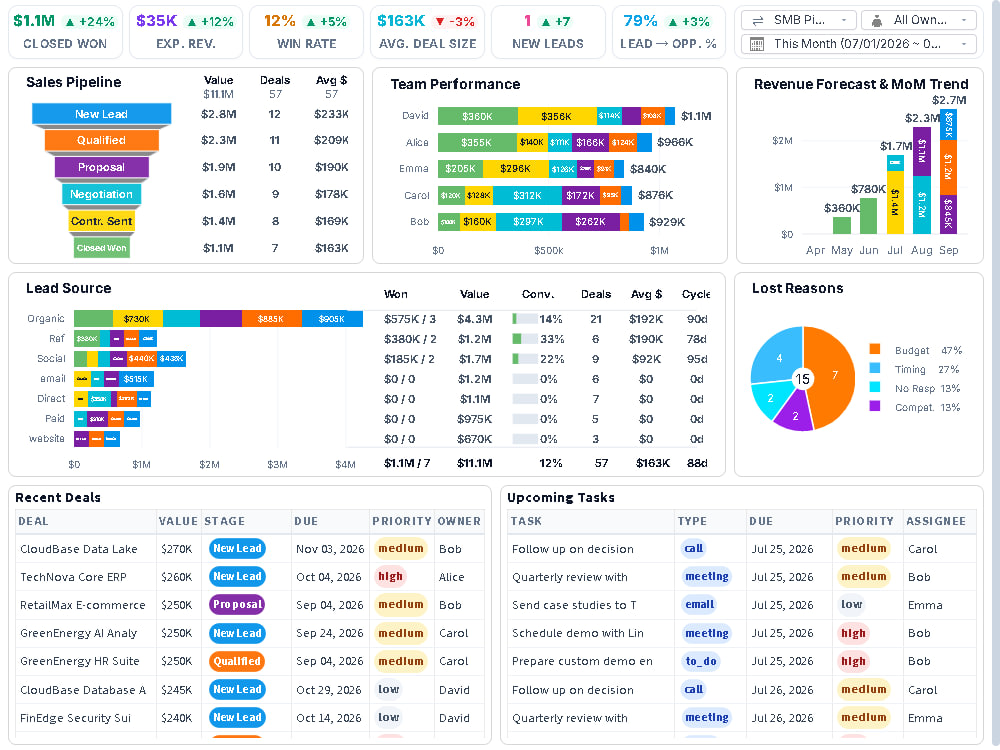The width and height of the screenshot is (1000, 750).
Task: Click the $4.3M Organic value cell
Action: coord(474,319)
